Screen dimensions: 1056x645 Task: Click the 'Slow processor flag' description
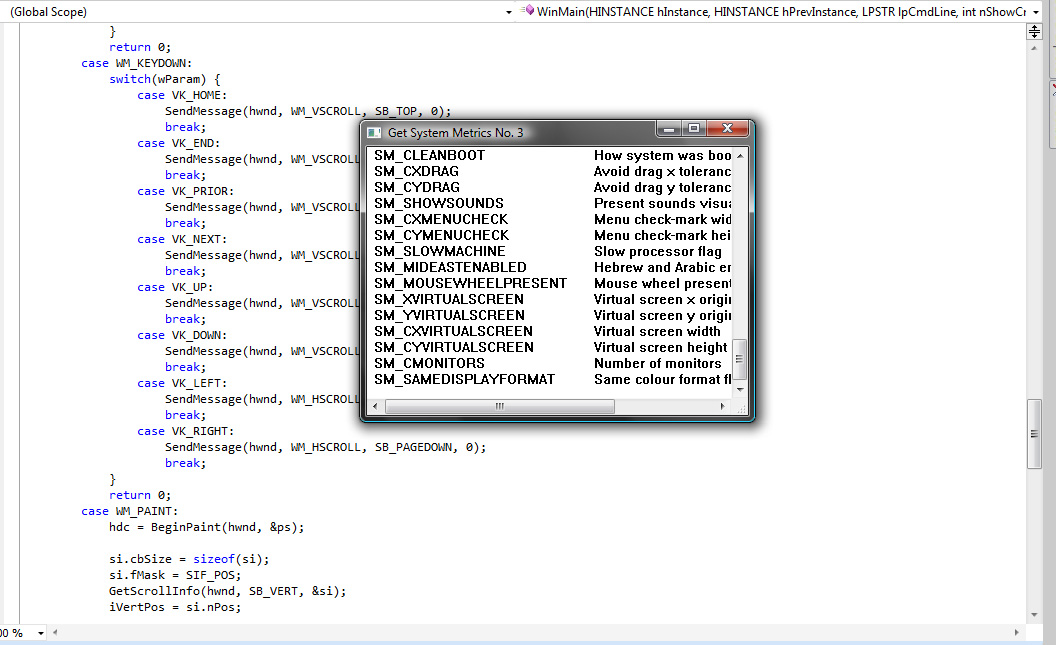coord(657,252)
